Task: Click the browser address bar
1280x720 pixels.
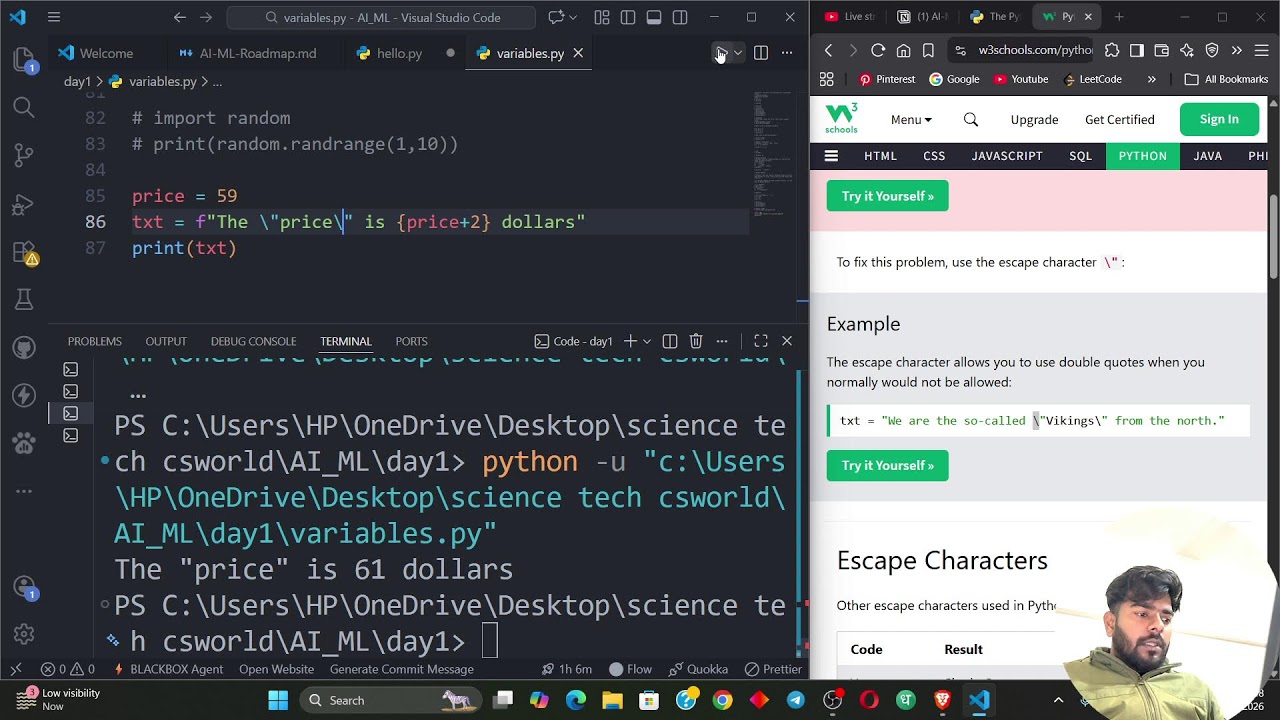Action: tap(1022, 50)
